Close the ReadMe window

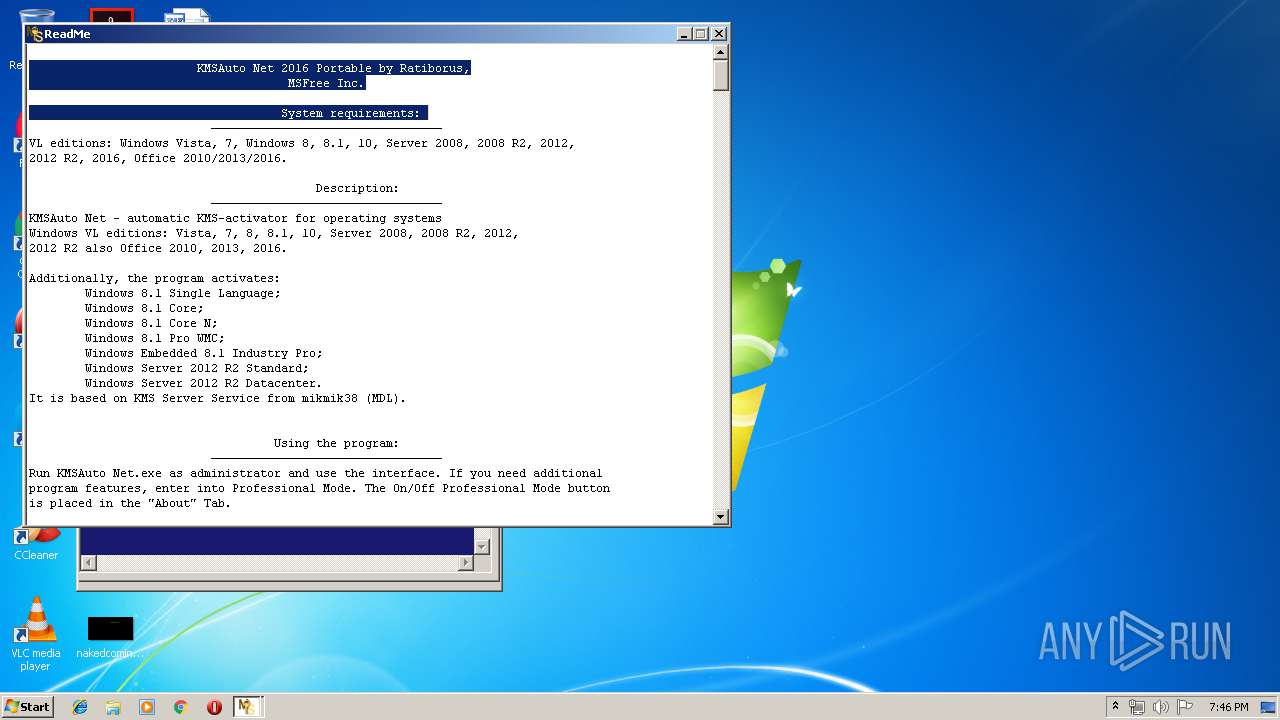tap(718, 34)
